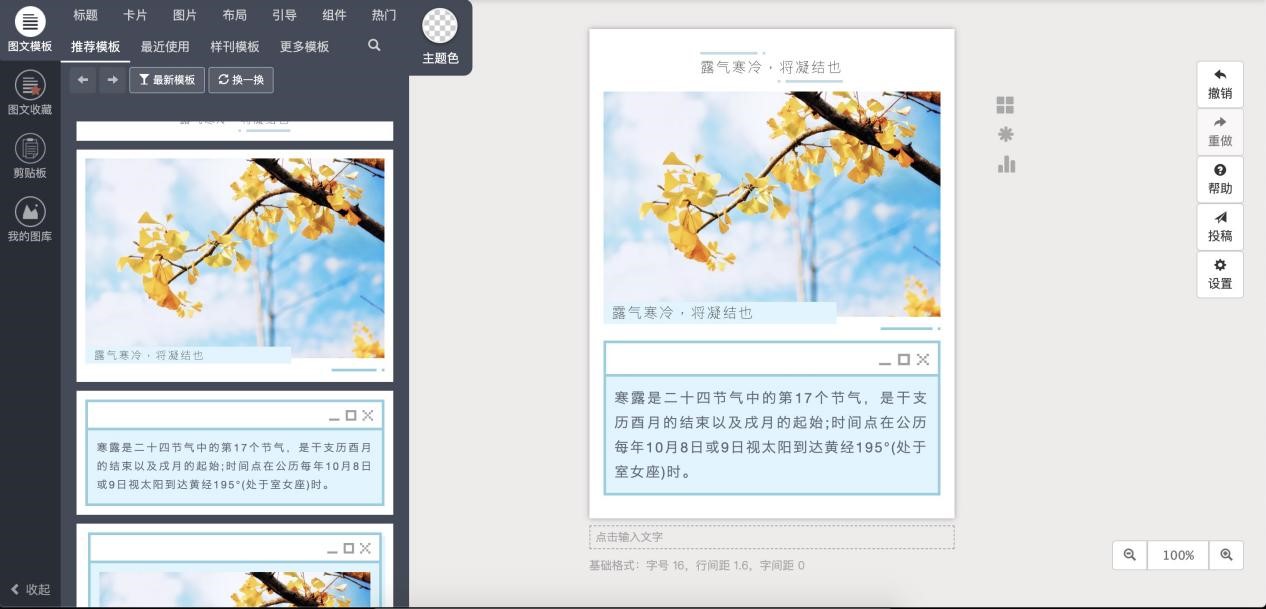The image size is (1266, 609).
Task: Select the 布局 category
Action: pyautogui.click(x=234, y=15)
